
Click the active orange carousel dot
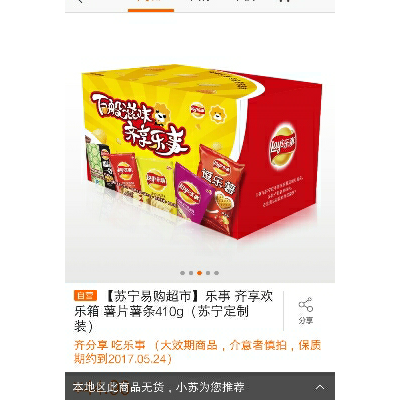pos(199,273)
